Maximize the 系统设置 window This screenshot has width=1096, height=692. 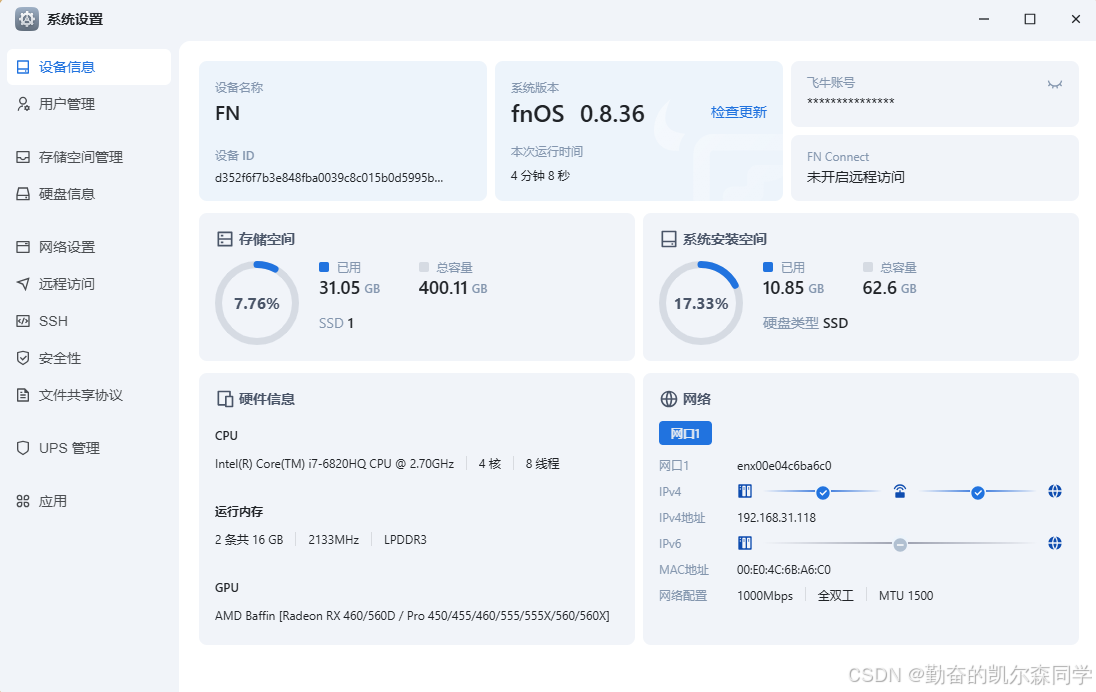pos(1030,19)
